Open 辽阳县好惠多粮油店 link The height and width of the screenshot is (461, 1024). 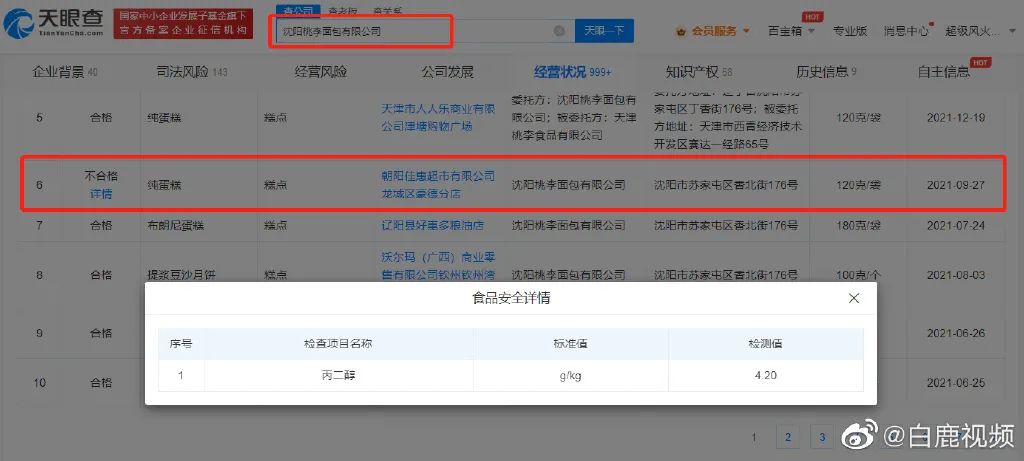[x=432, y=225]
